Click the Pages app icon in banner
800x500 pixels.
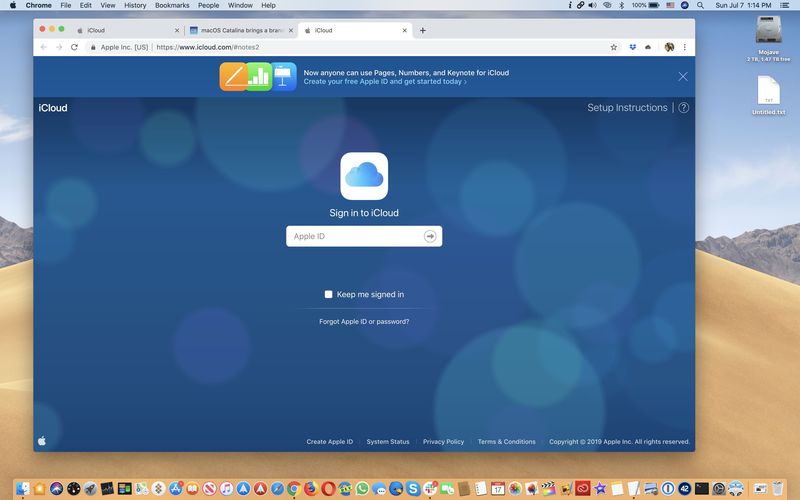234,77
